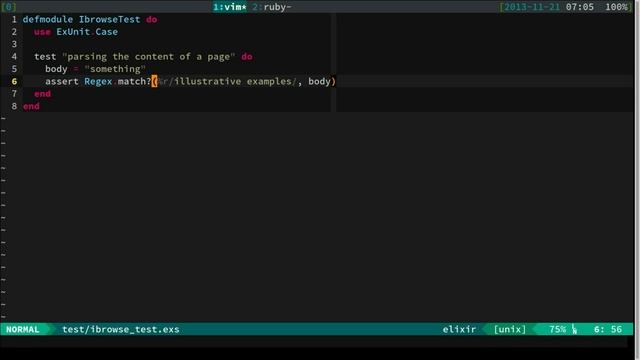The width and height of the screenshot is (640, 360).
Task: Click the 'use' keyword on line 2
Action: pos(42,32)
